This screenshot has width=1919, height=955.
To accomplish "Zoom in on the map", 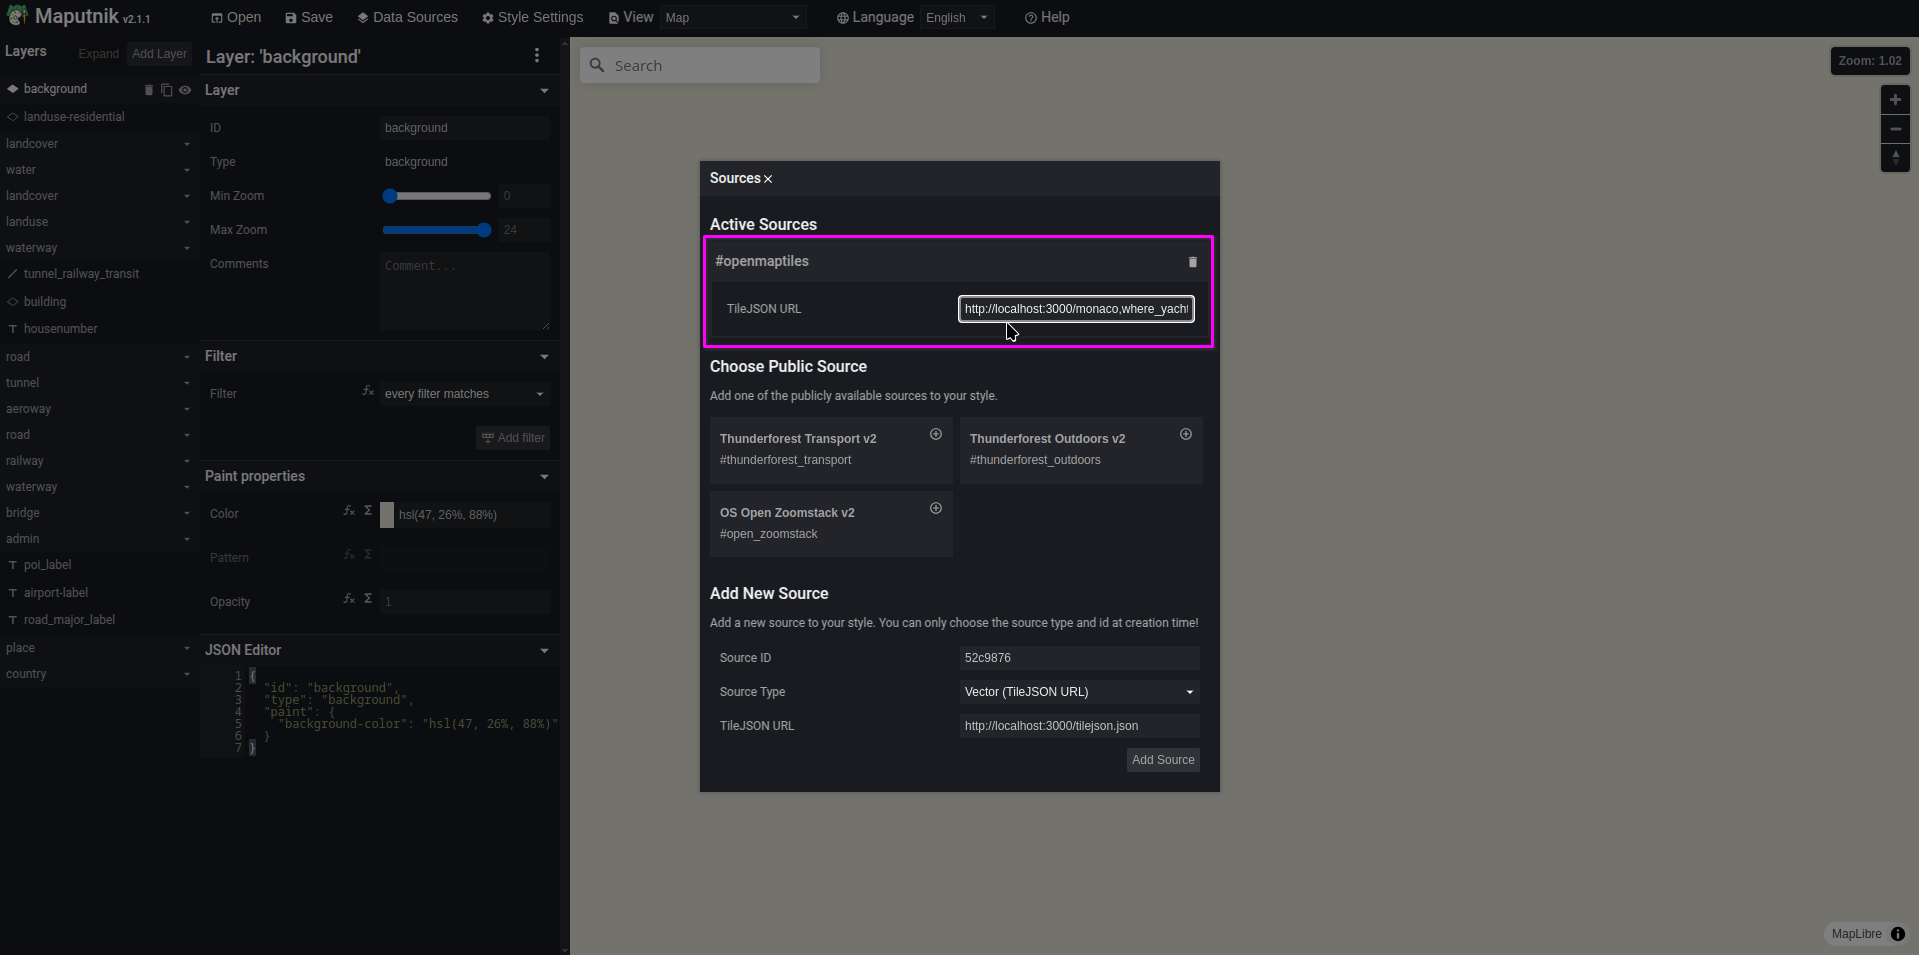I will click(1895, 99).
